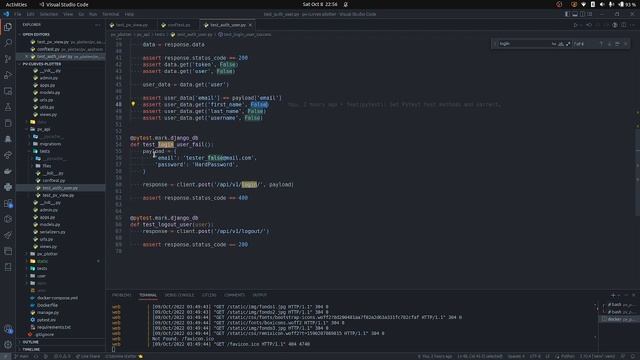Open the Python extension view
Screen dimensions: 640x360
8,187
